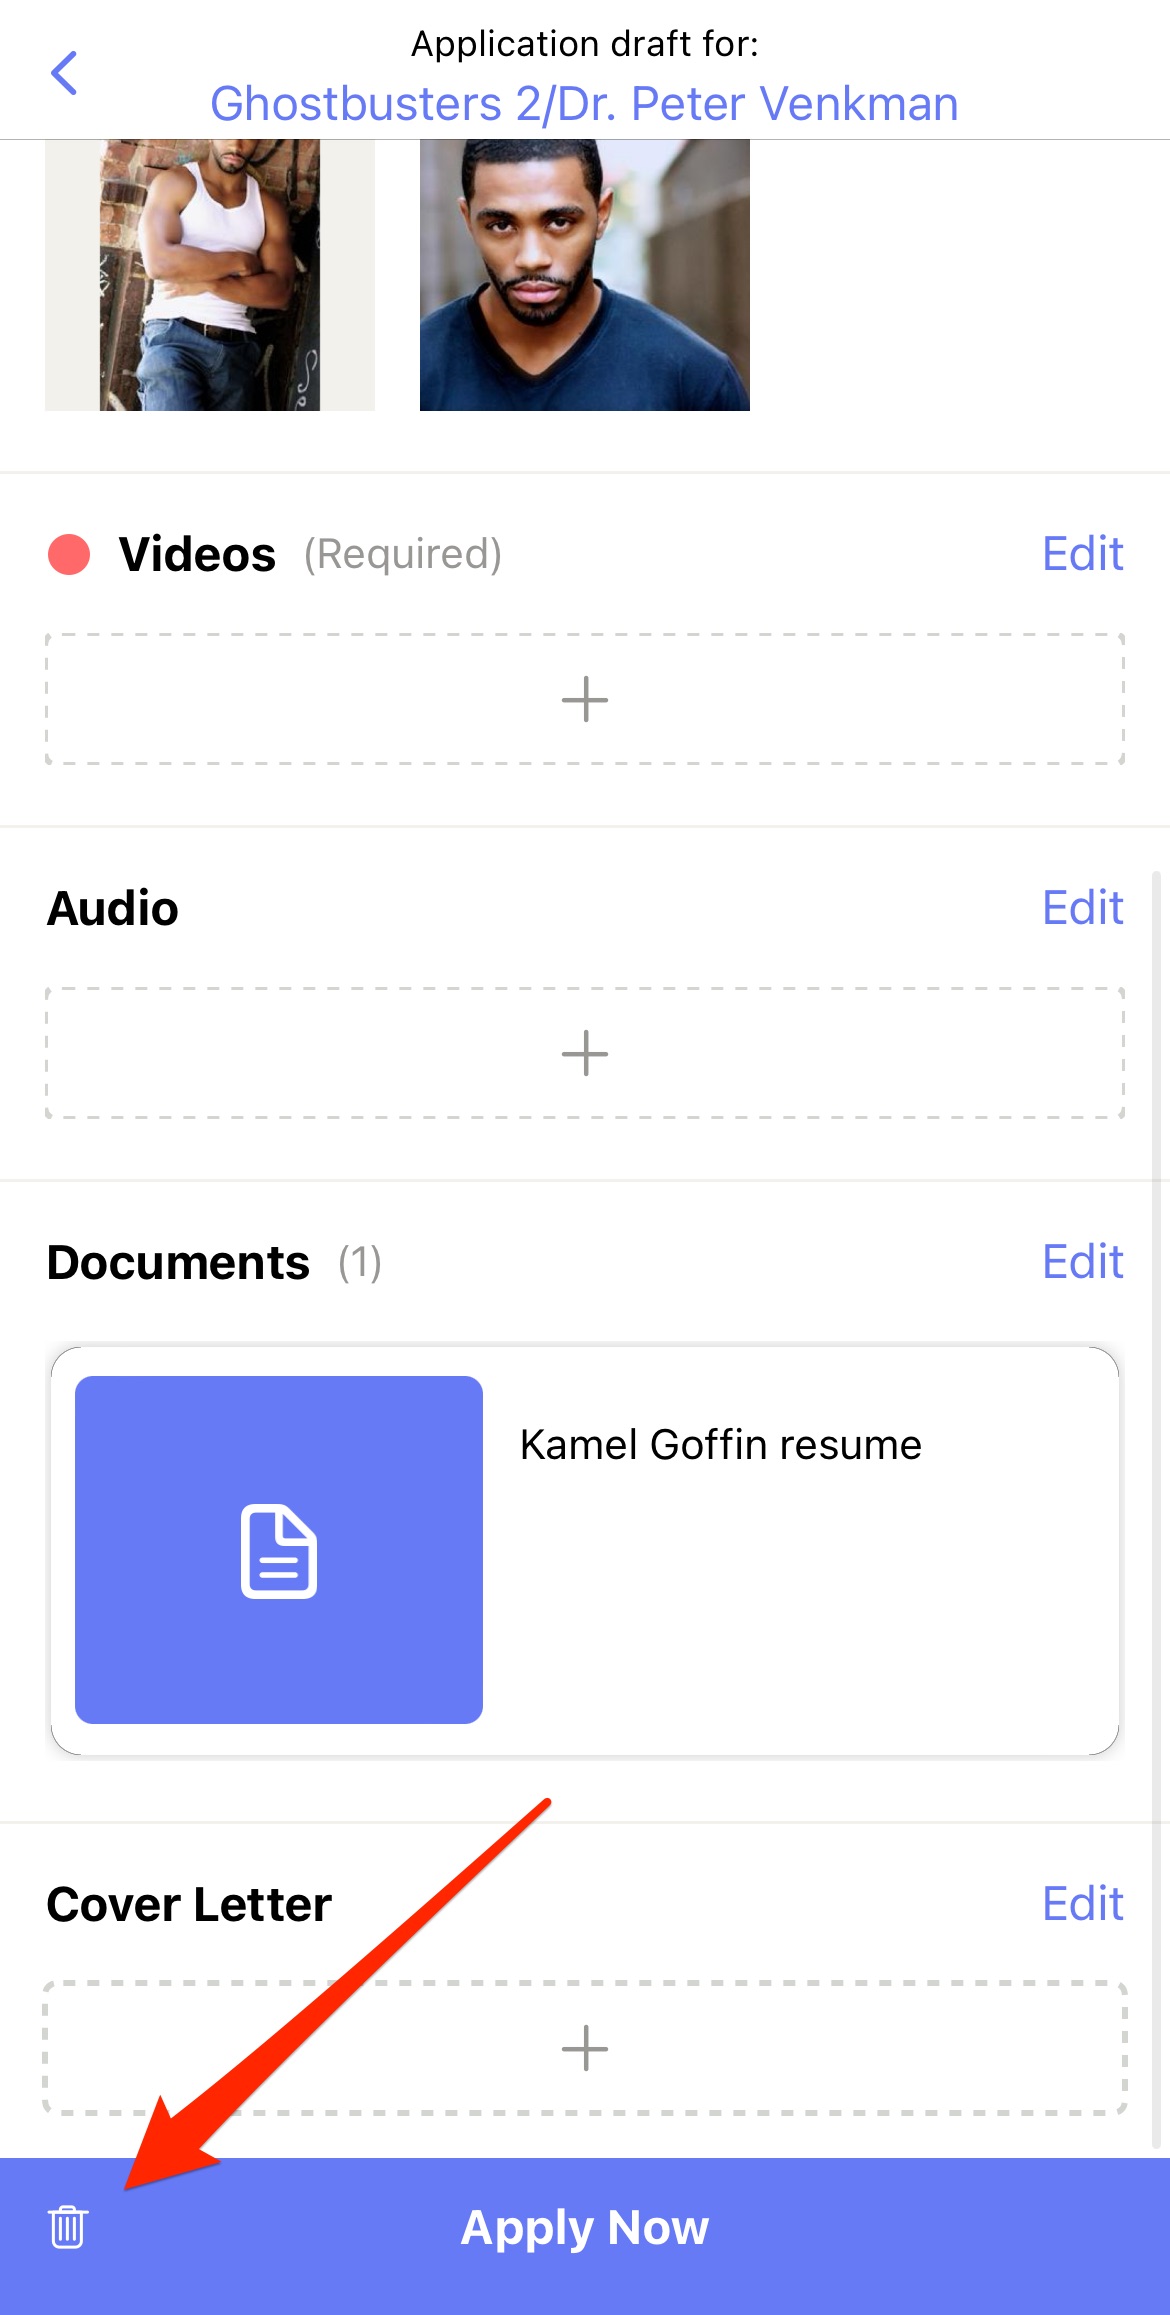Tap the red Videos required indicator dot
This screenshot has height=2315, width=1170.
[69, 554]
